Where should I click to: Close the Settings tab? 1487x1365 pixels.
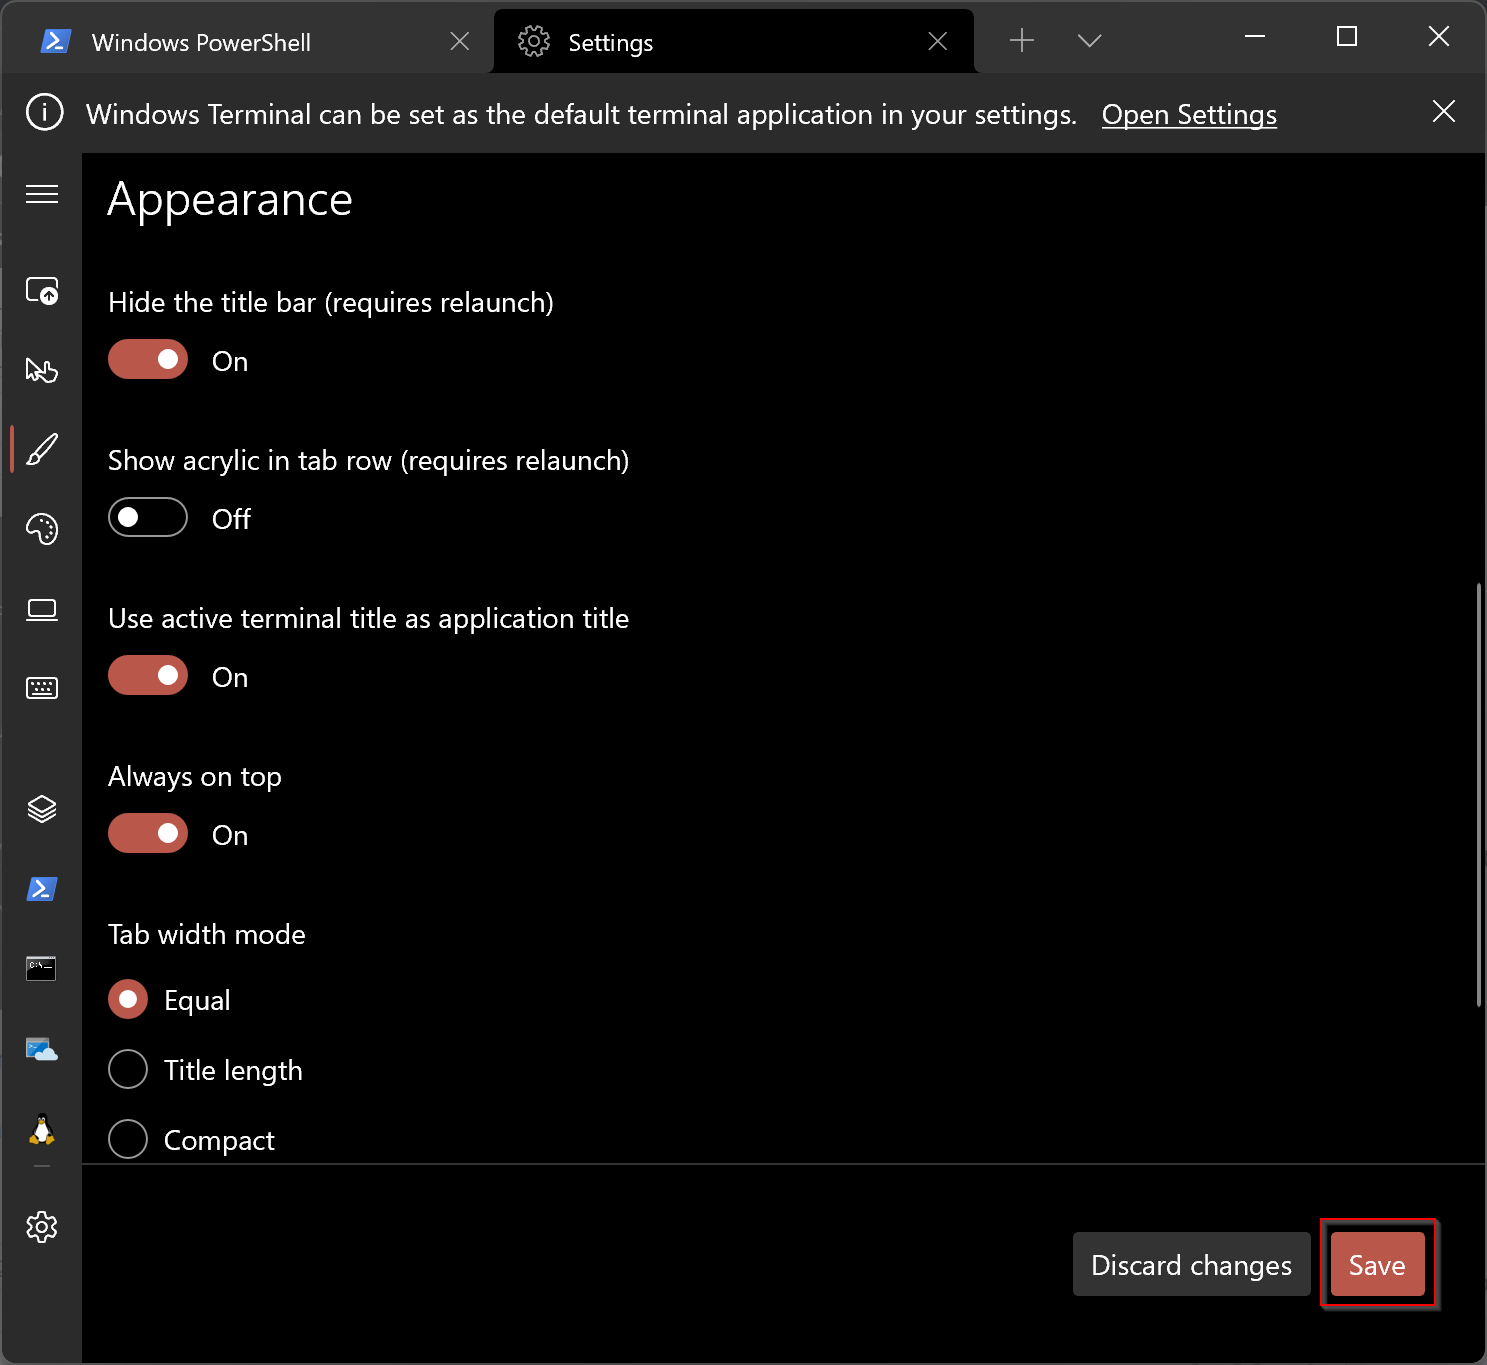[938, 41]
